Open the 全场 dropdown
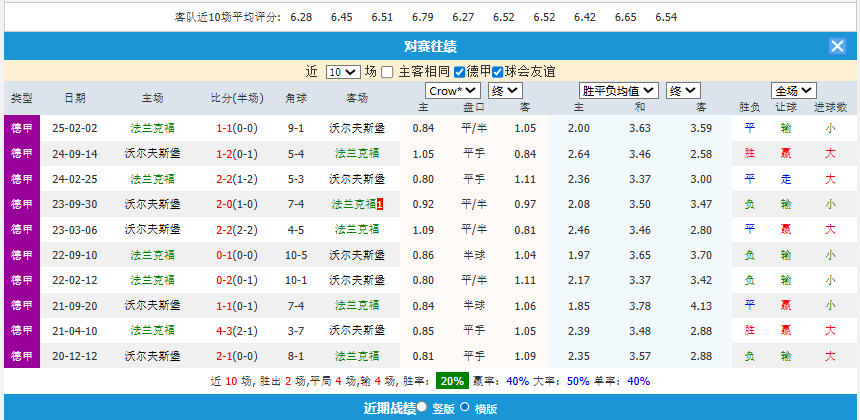The image size is (860, 420). (793, 90)
